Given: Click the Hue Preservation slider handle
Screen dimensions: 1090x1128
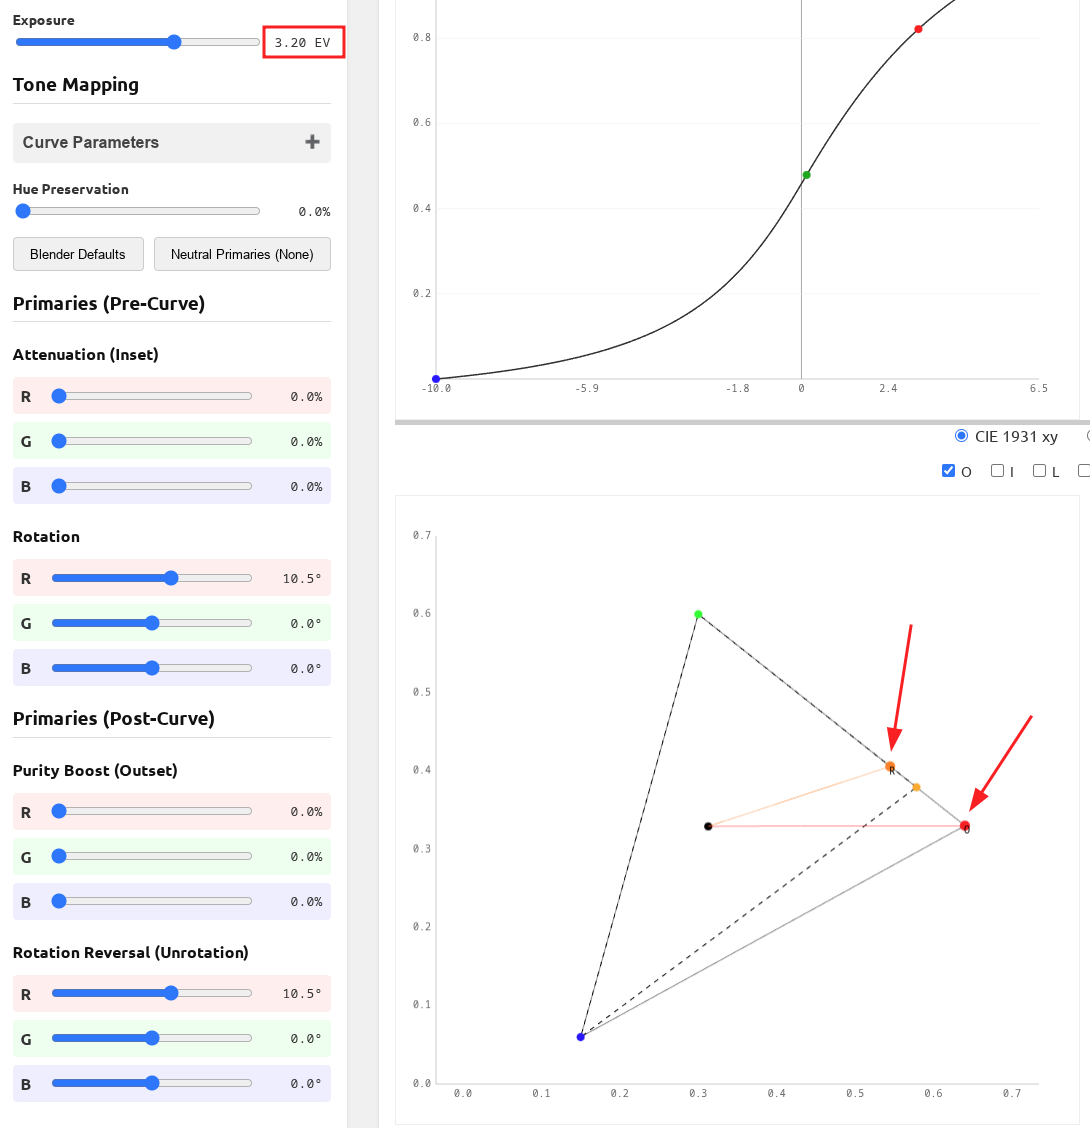Looking at the screenshot, I should pyautogui.click(x=23, y=211).
